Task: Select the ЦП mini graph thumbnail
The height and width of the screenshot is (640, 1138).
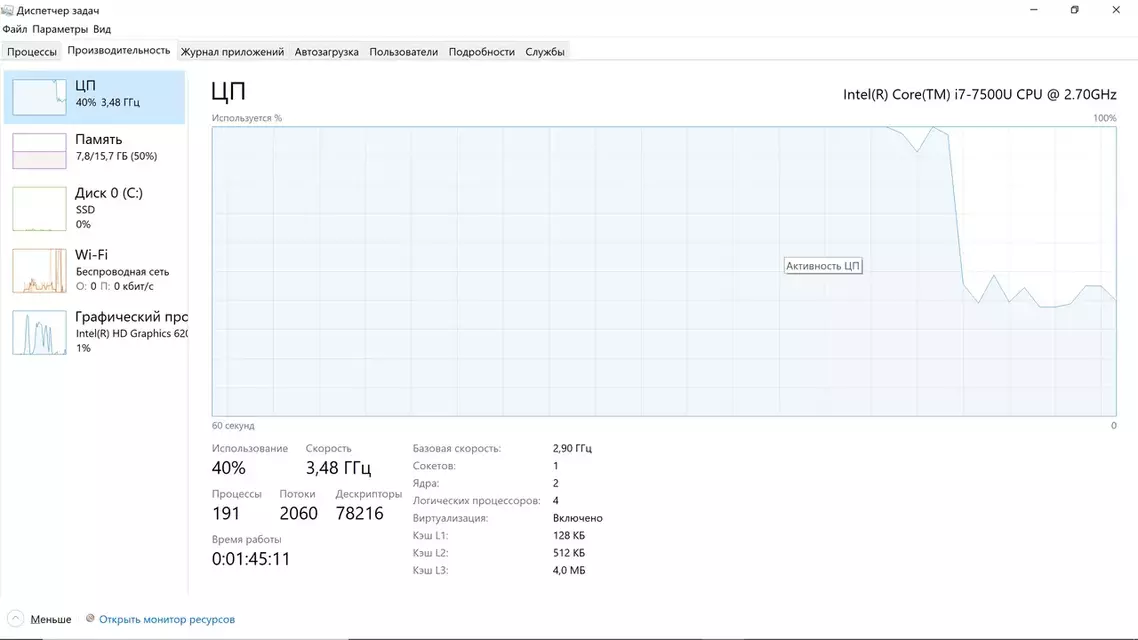Action: click(39, 97)
